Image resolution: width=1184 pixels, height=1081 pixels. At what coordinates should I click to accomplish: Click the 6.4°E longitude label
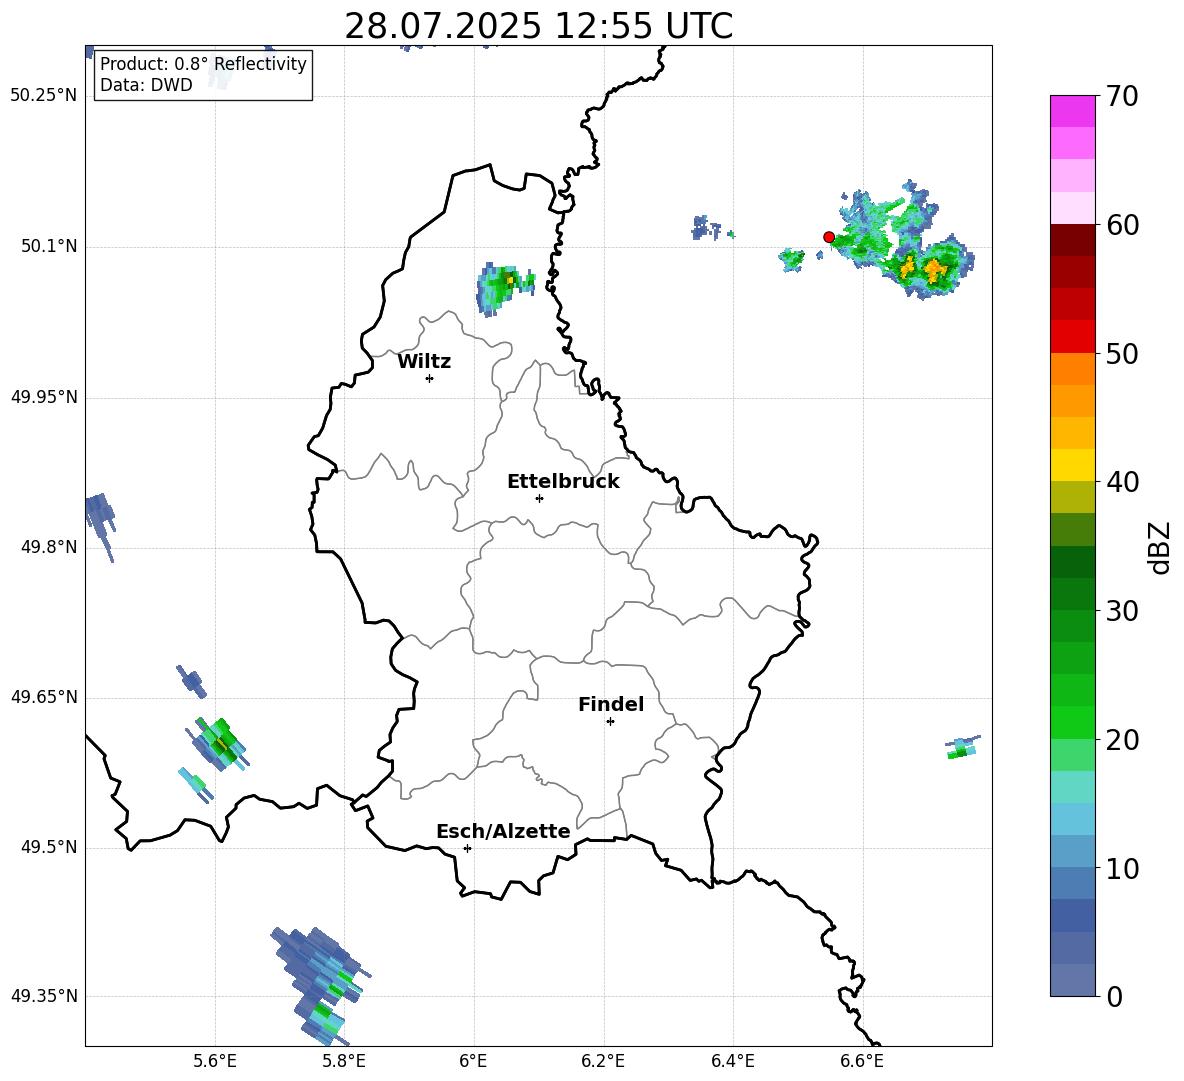[x=732, y=1062]
